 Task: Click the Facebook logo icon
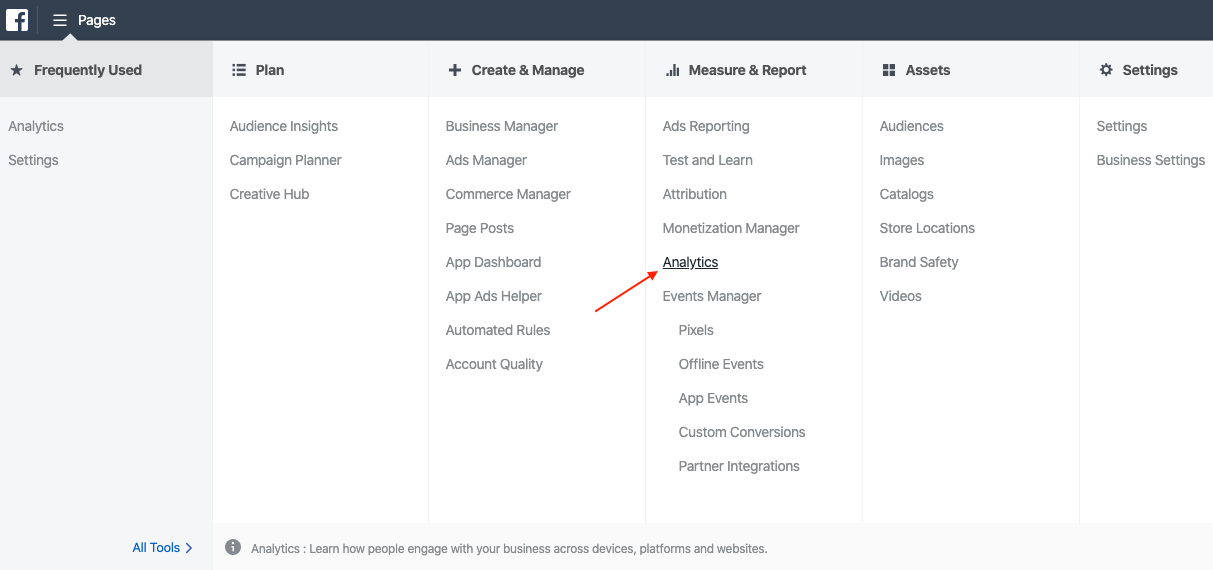pos(17,19)
